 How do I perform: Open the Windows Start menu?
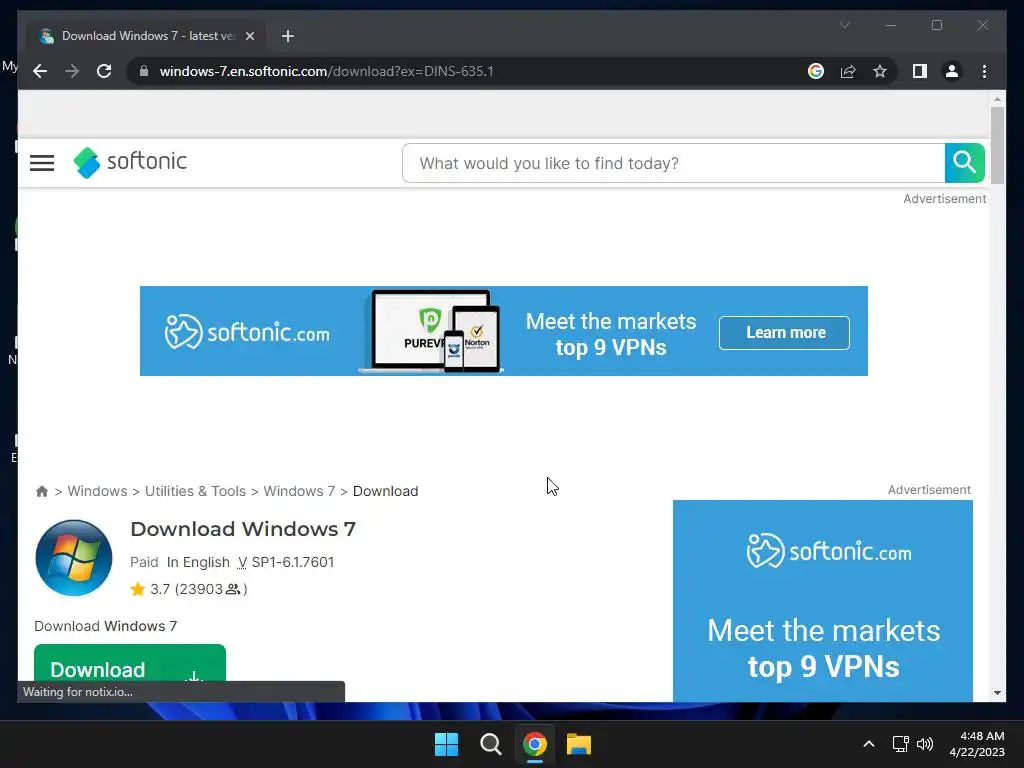447,744
